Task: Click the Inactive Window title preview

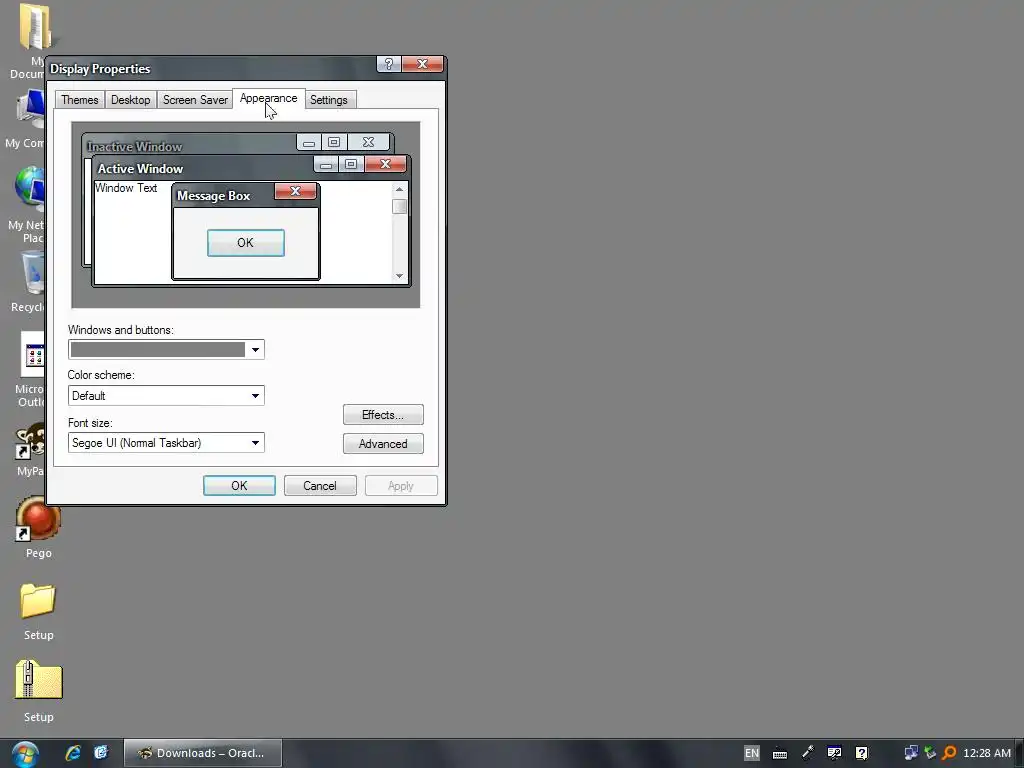Action: tap(135, 146)
